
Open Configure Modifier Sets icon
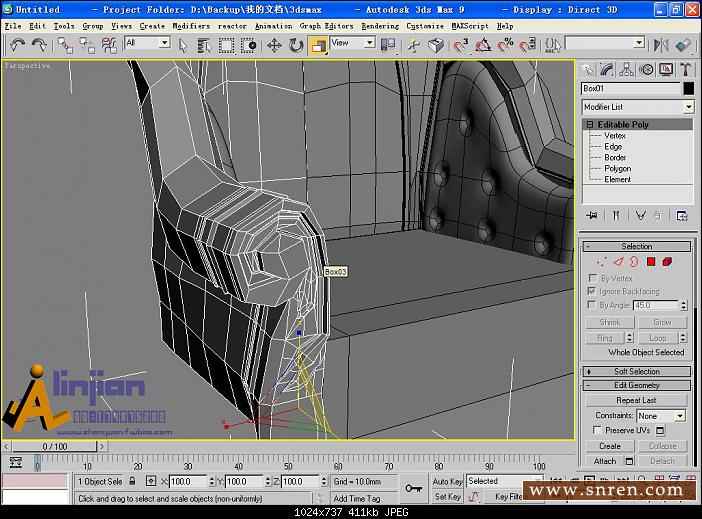point(681,216)
